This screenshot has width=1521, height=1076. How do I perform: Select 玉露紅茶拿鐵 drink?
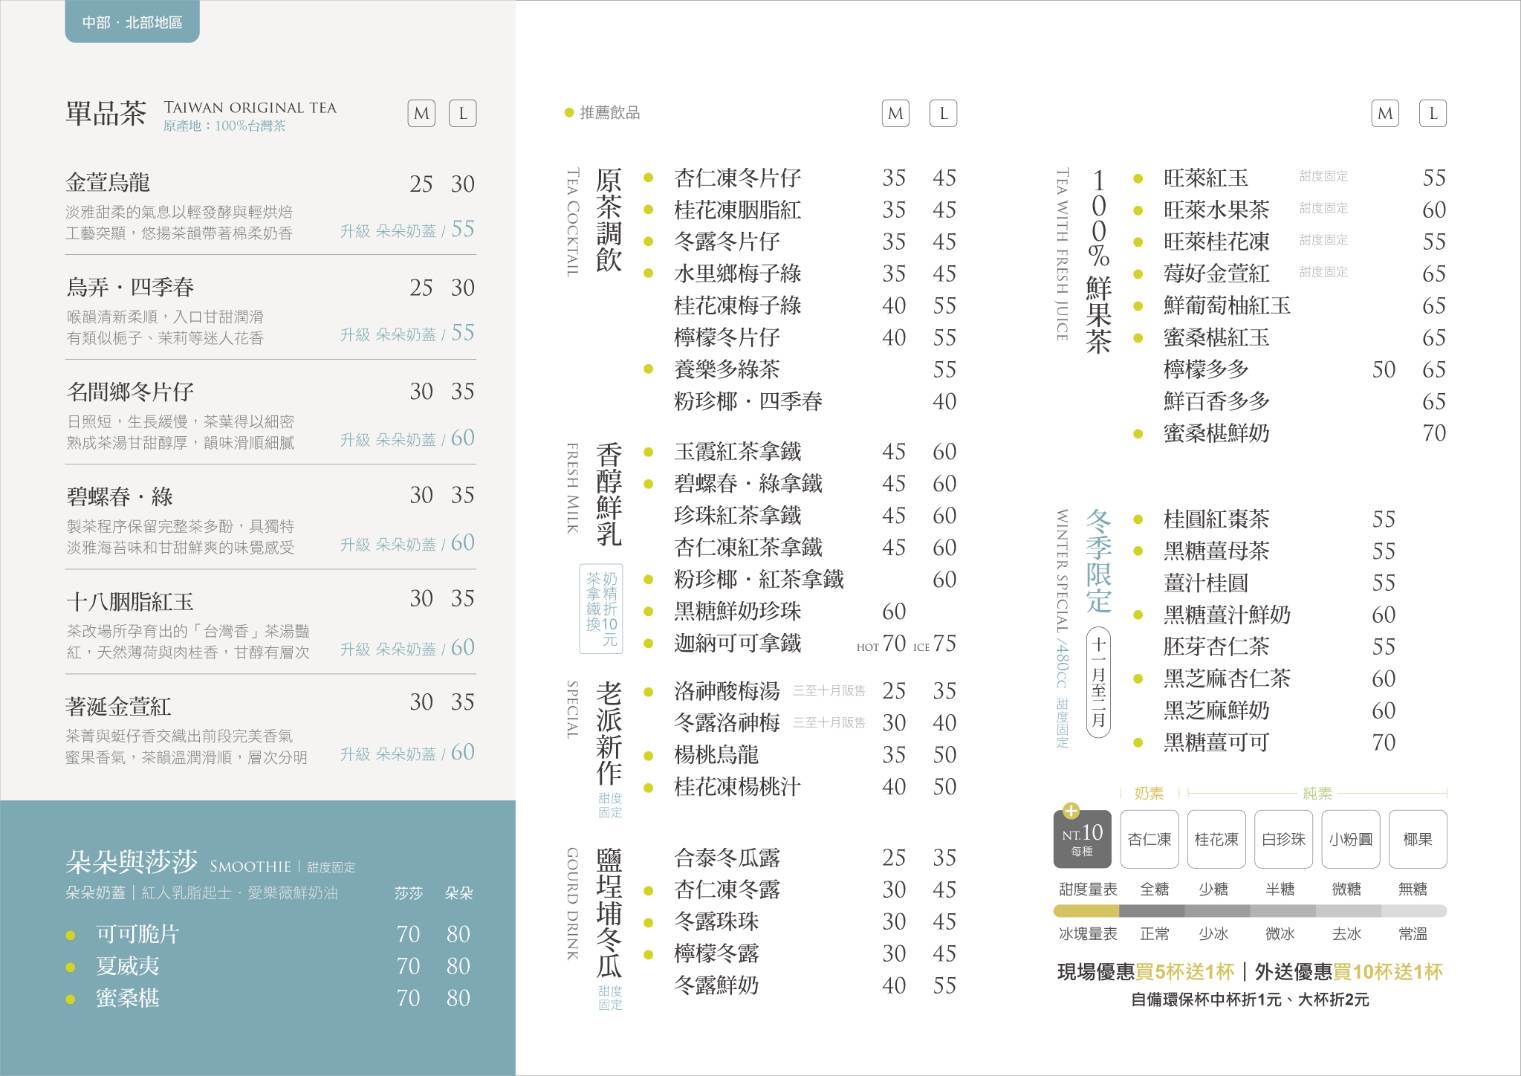pos(737,452)
